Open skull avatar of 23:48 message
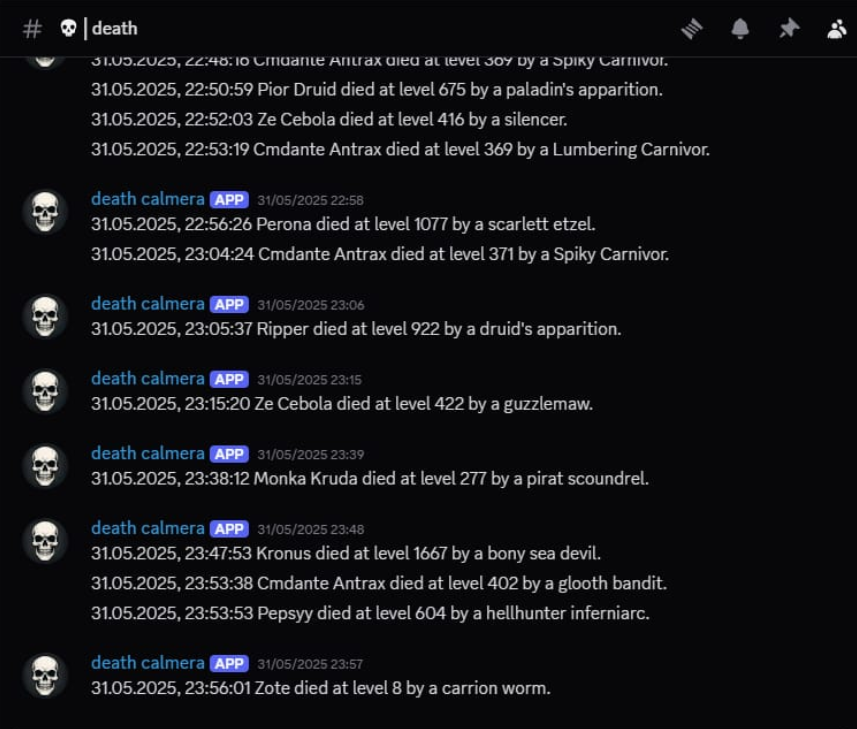This screenshot has height=729, width=857. point(45,541)
